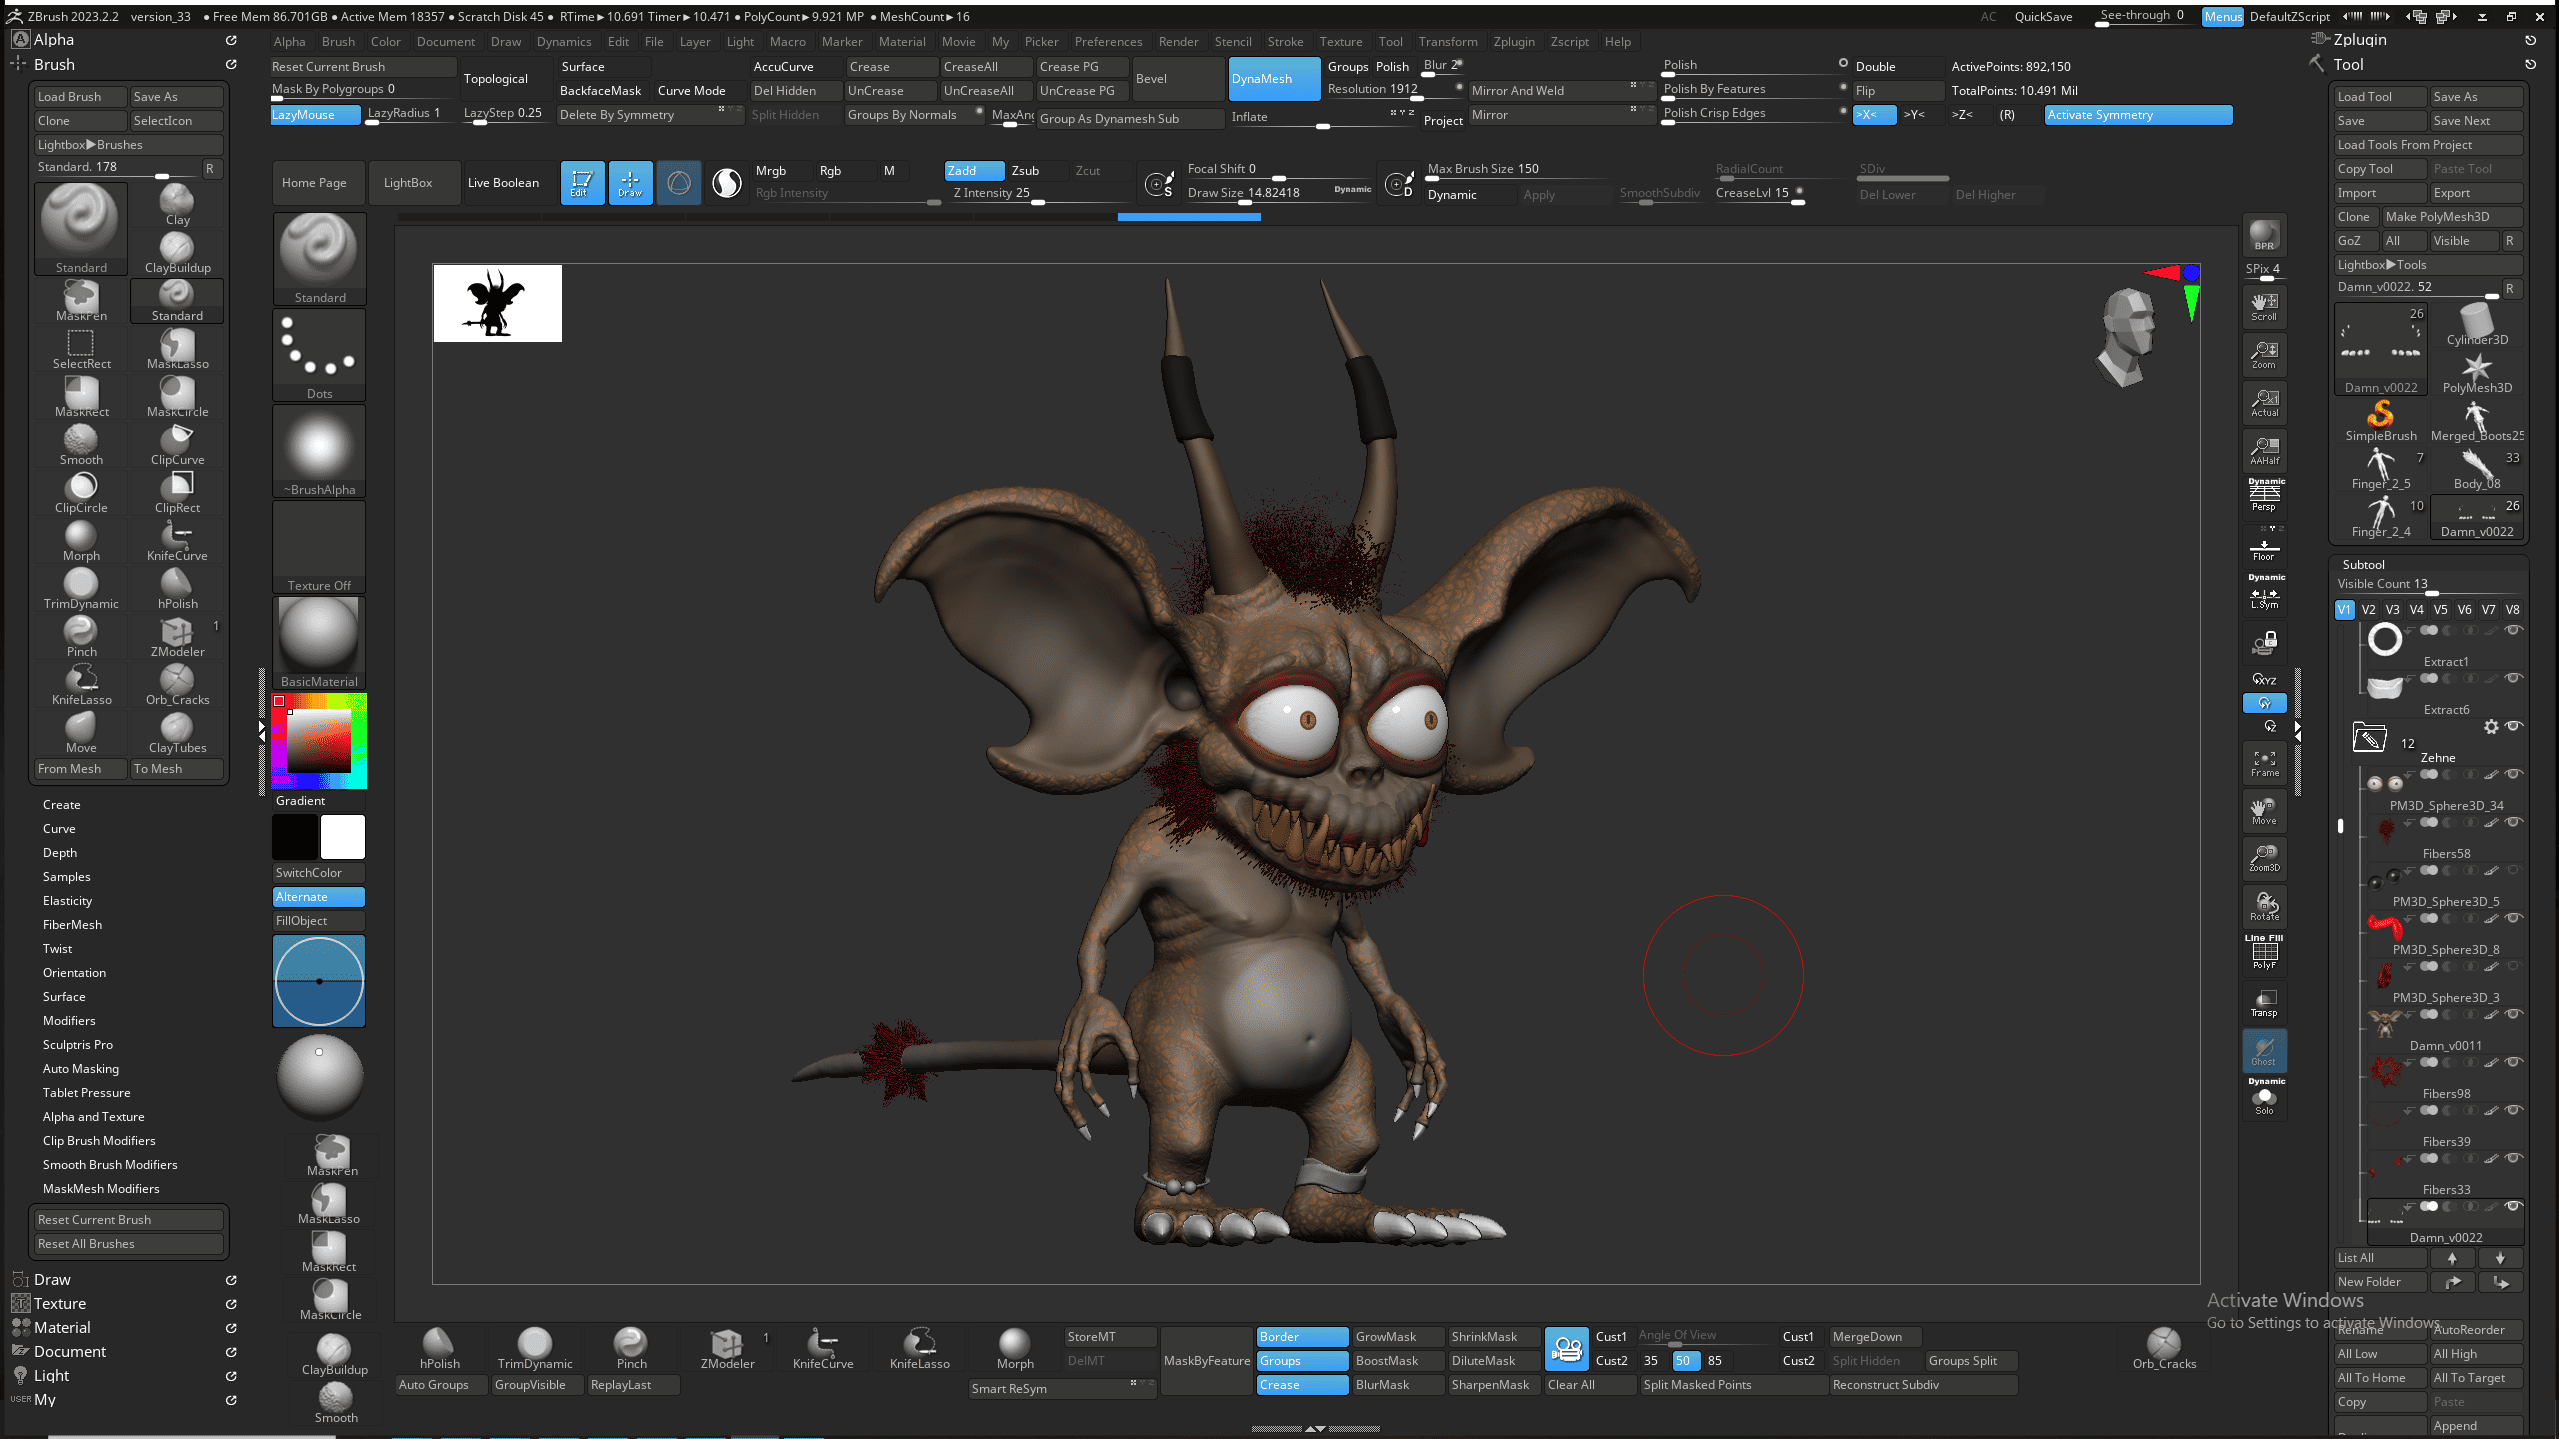2559x1439 pixels.
Task: Expand the Sculptris Pro brush section
Action: 78,1044
